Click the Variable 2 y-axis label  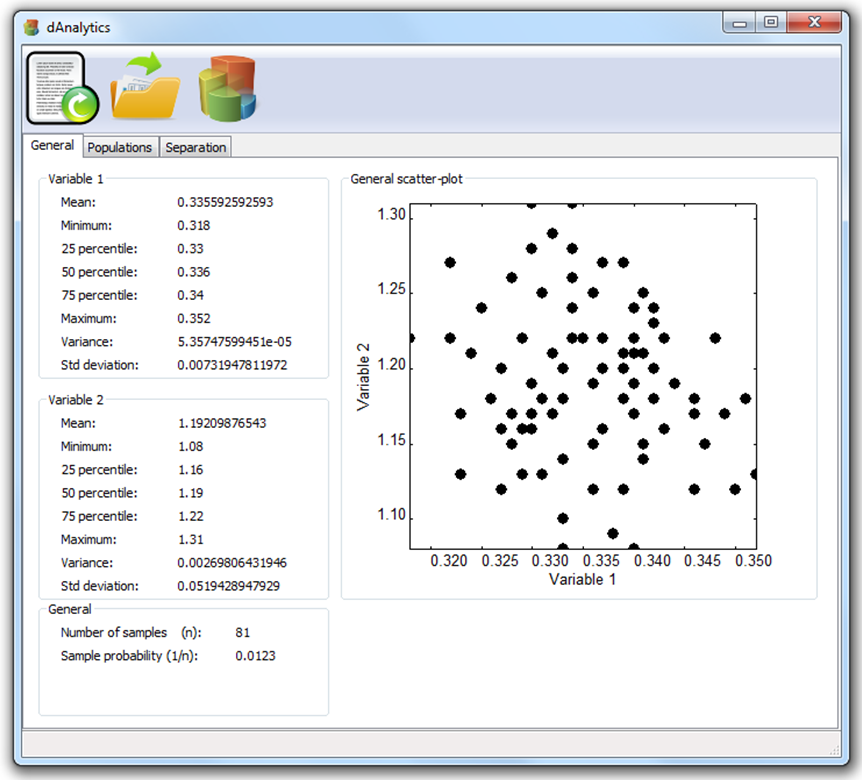point(363,377)
